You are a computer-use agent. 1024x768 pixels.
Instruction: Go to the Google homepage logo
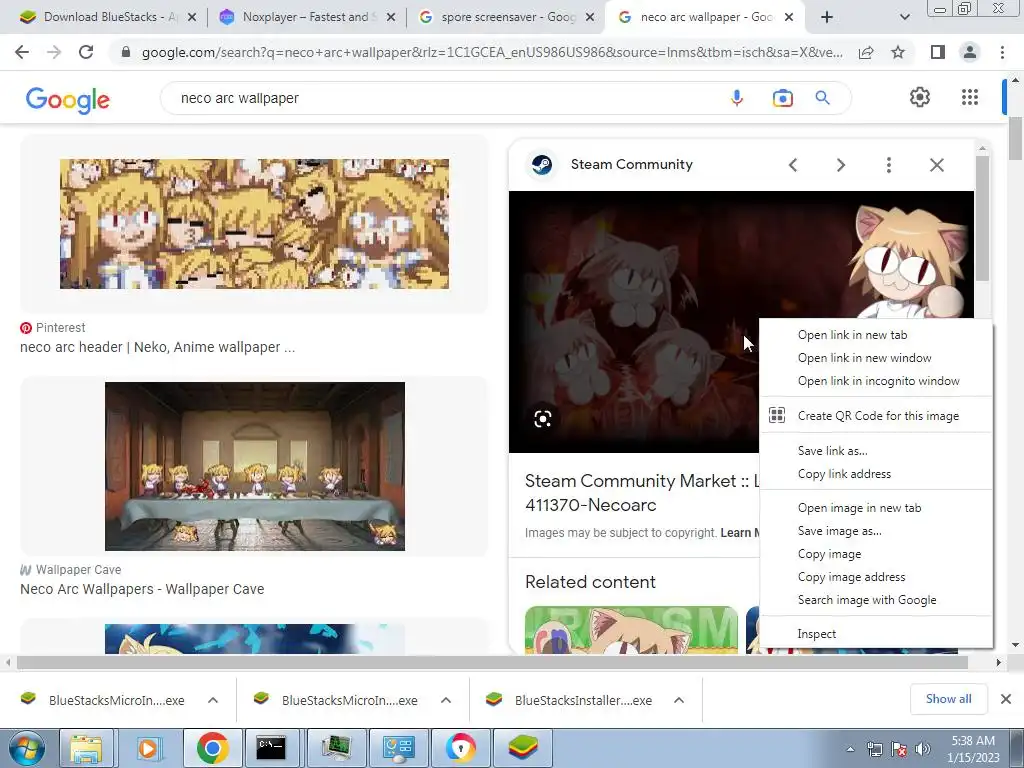[68, 100]
